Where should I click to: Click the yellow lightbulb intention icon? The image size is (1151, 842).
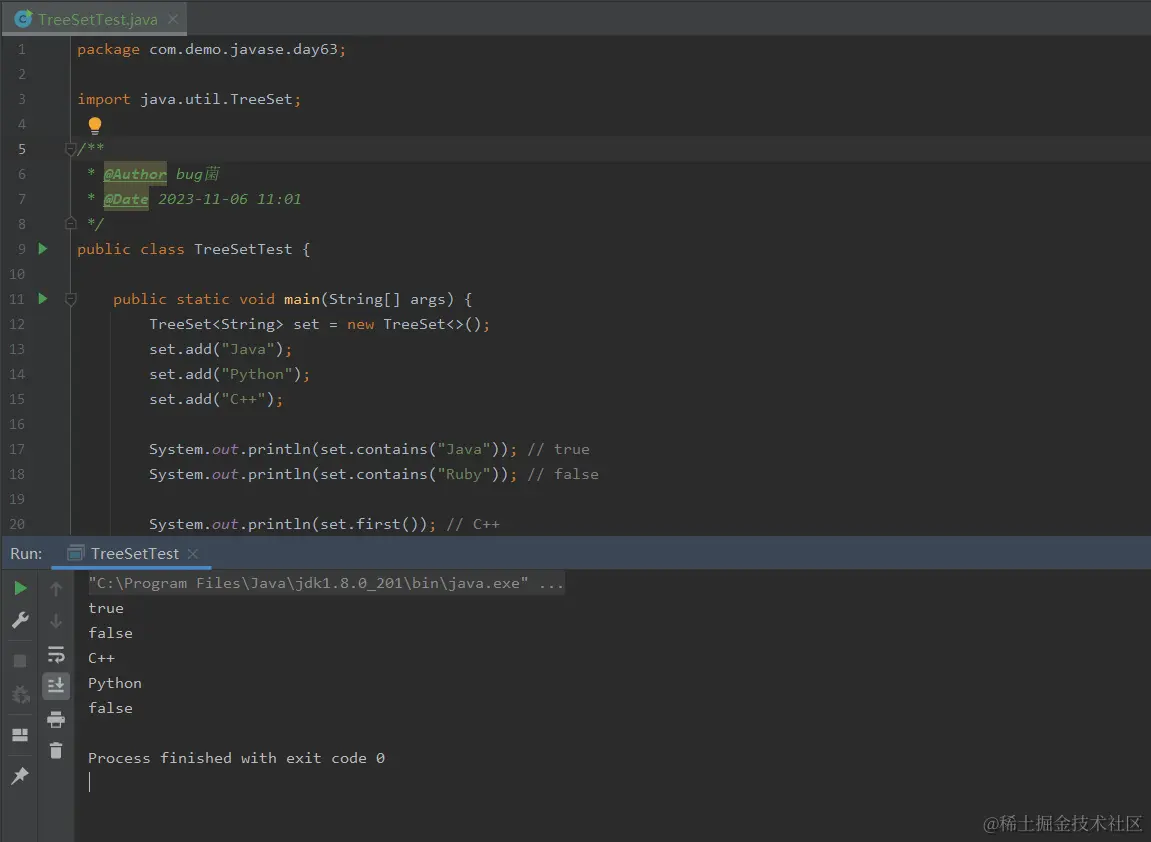pos(95,125)
